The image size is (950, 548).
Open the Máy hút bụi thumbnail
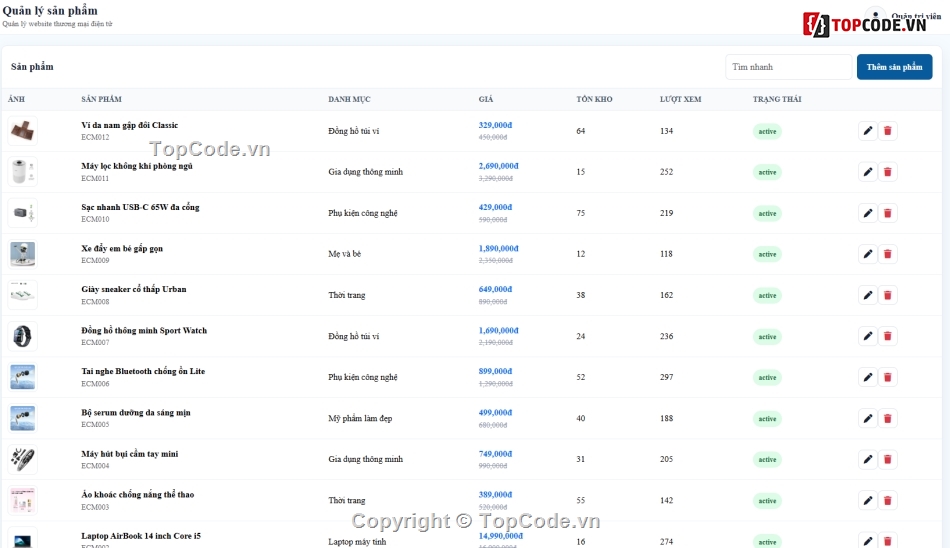point(22,459)
